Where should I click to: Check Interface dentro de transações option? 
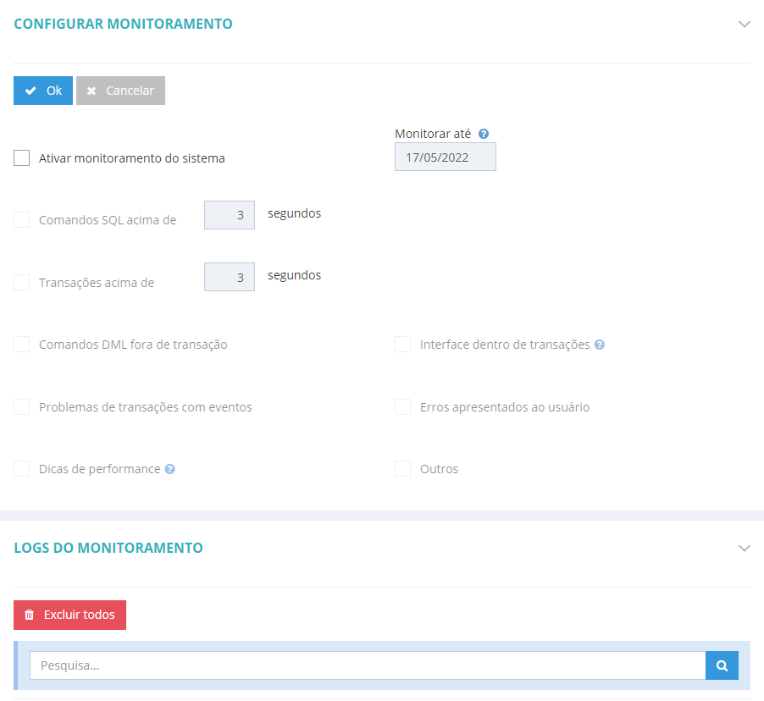[403, 344]
